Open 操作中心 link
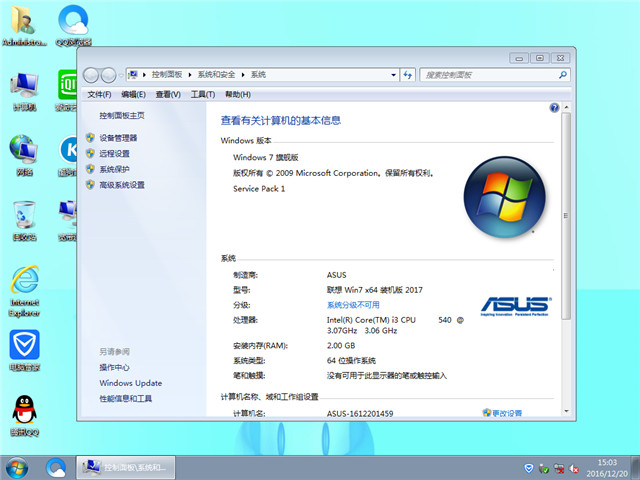 [114, 367]
